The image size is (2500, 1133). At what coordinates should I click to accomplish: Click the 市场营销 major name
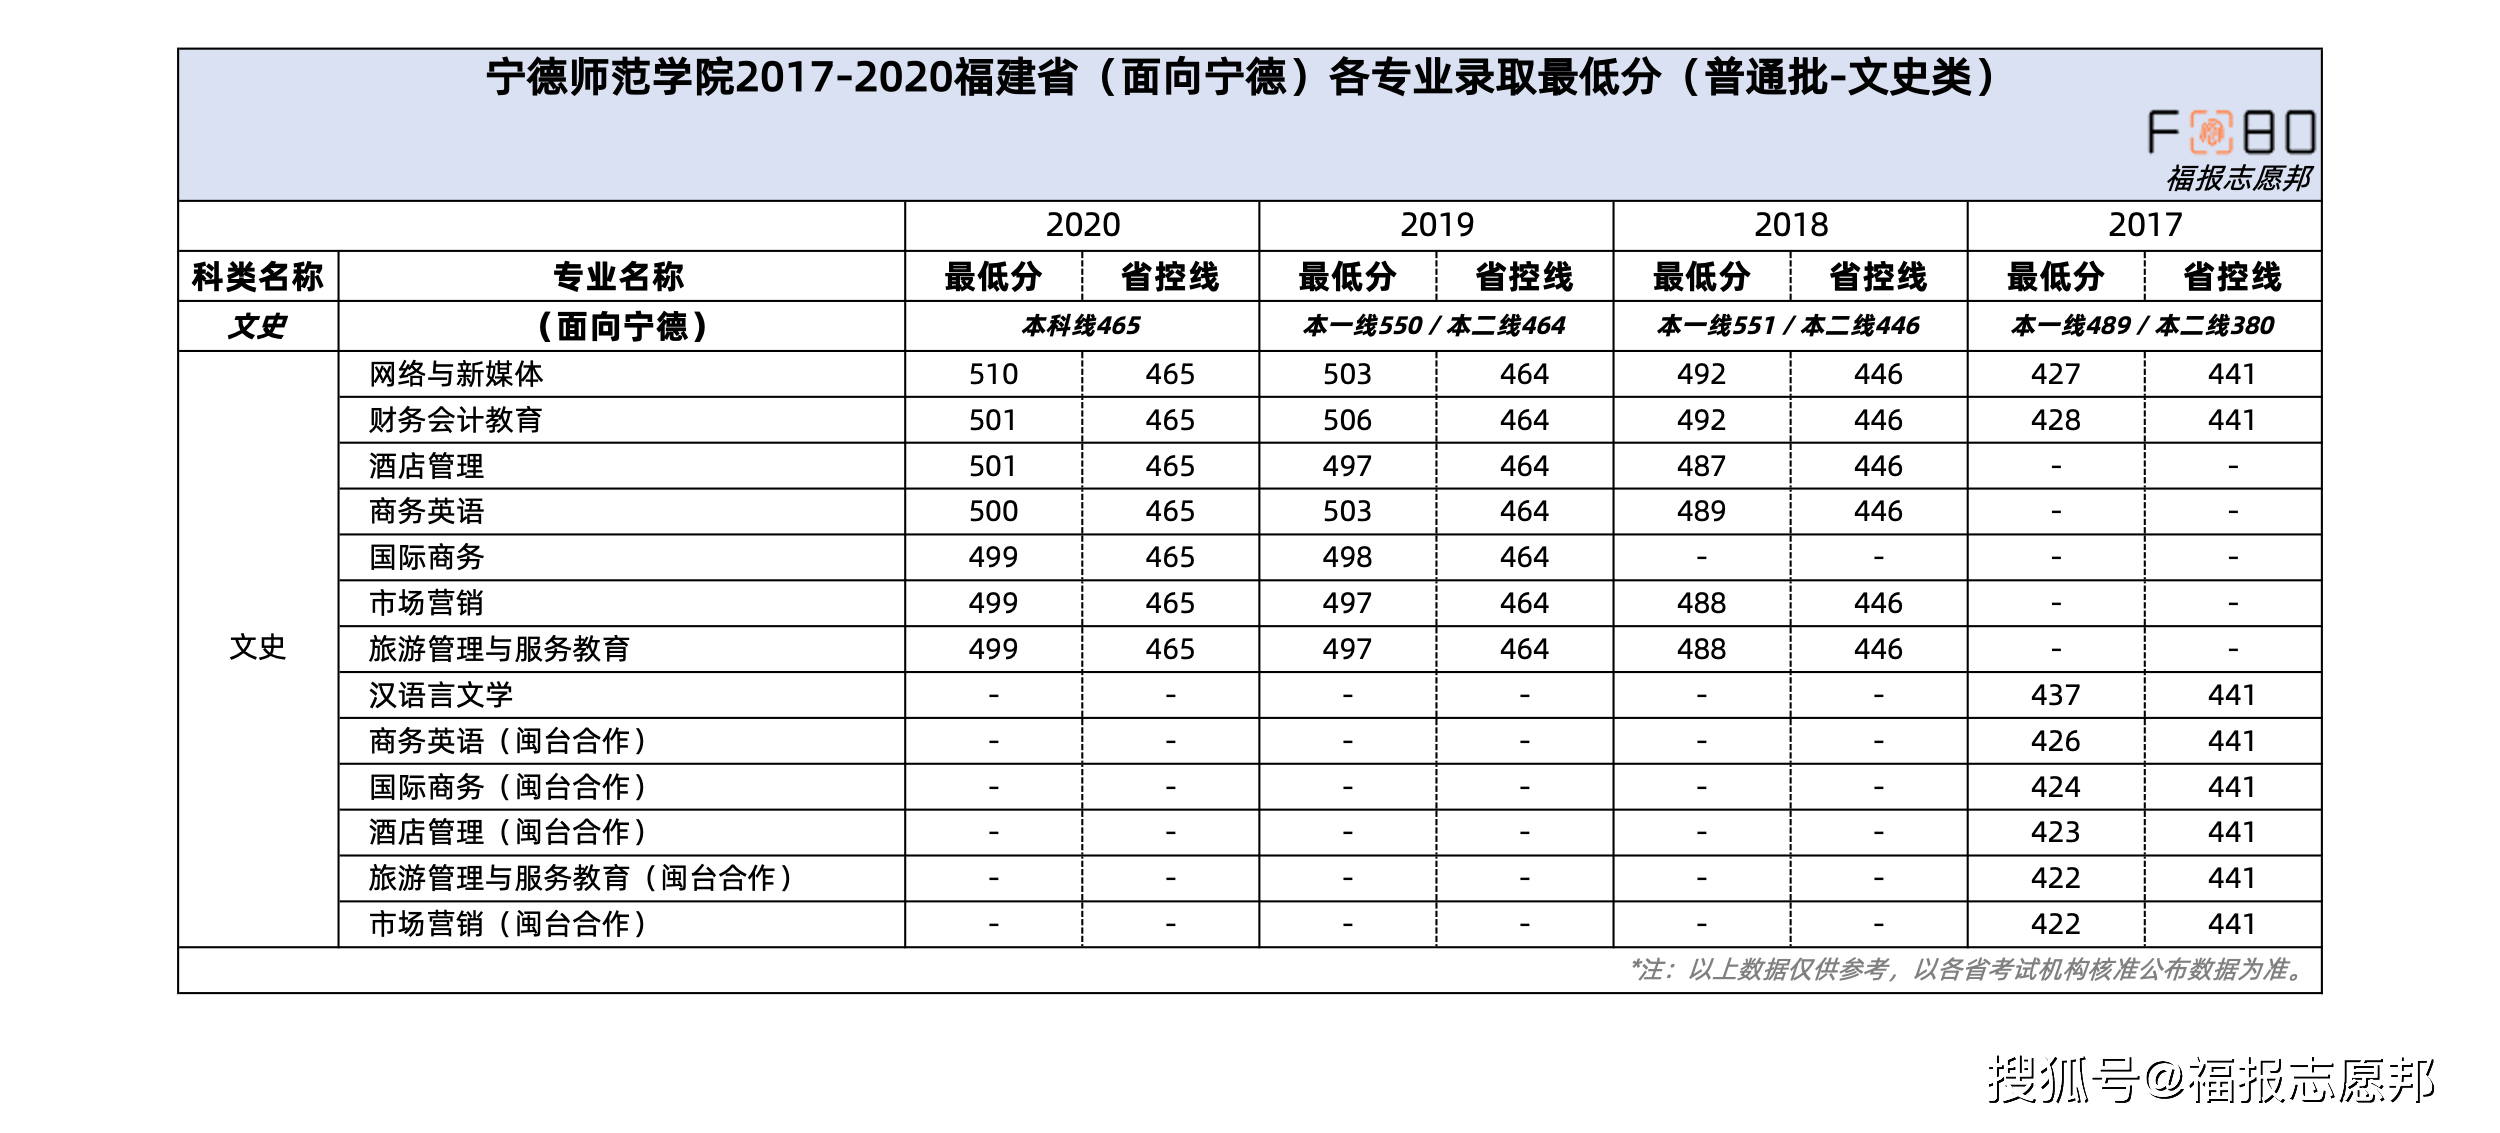[x=426, y=603]
